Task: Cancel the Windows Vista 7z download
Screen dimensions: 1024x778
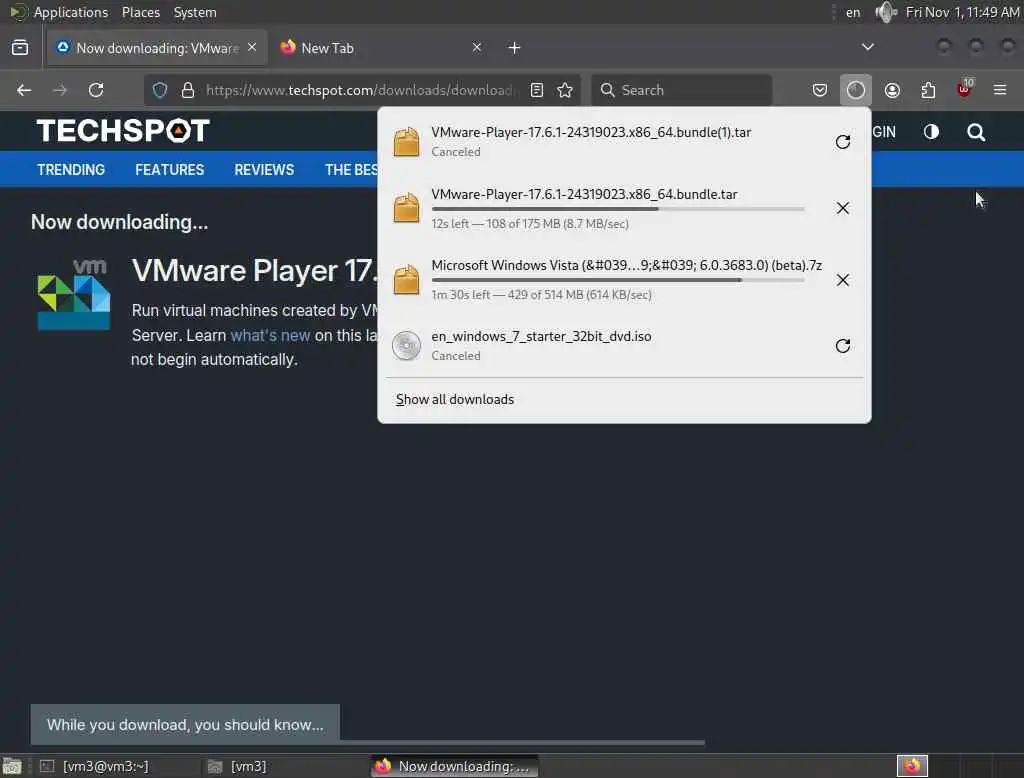Action: point(842,280)
